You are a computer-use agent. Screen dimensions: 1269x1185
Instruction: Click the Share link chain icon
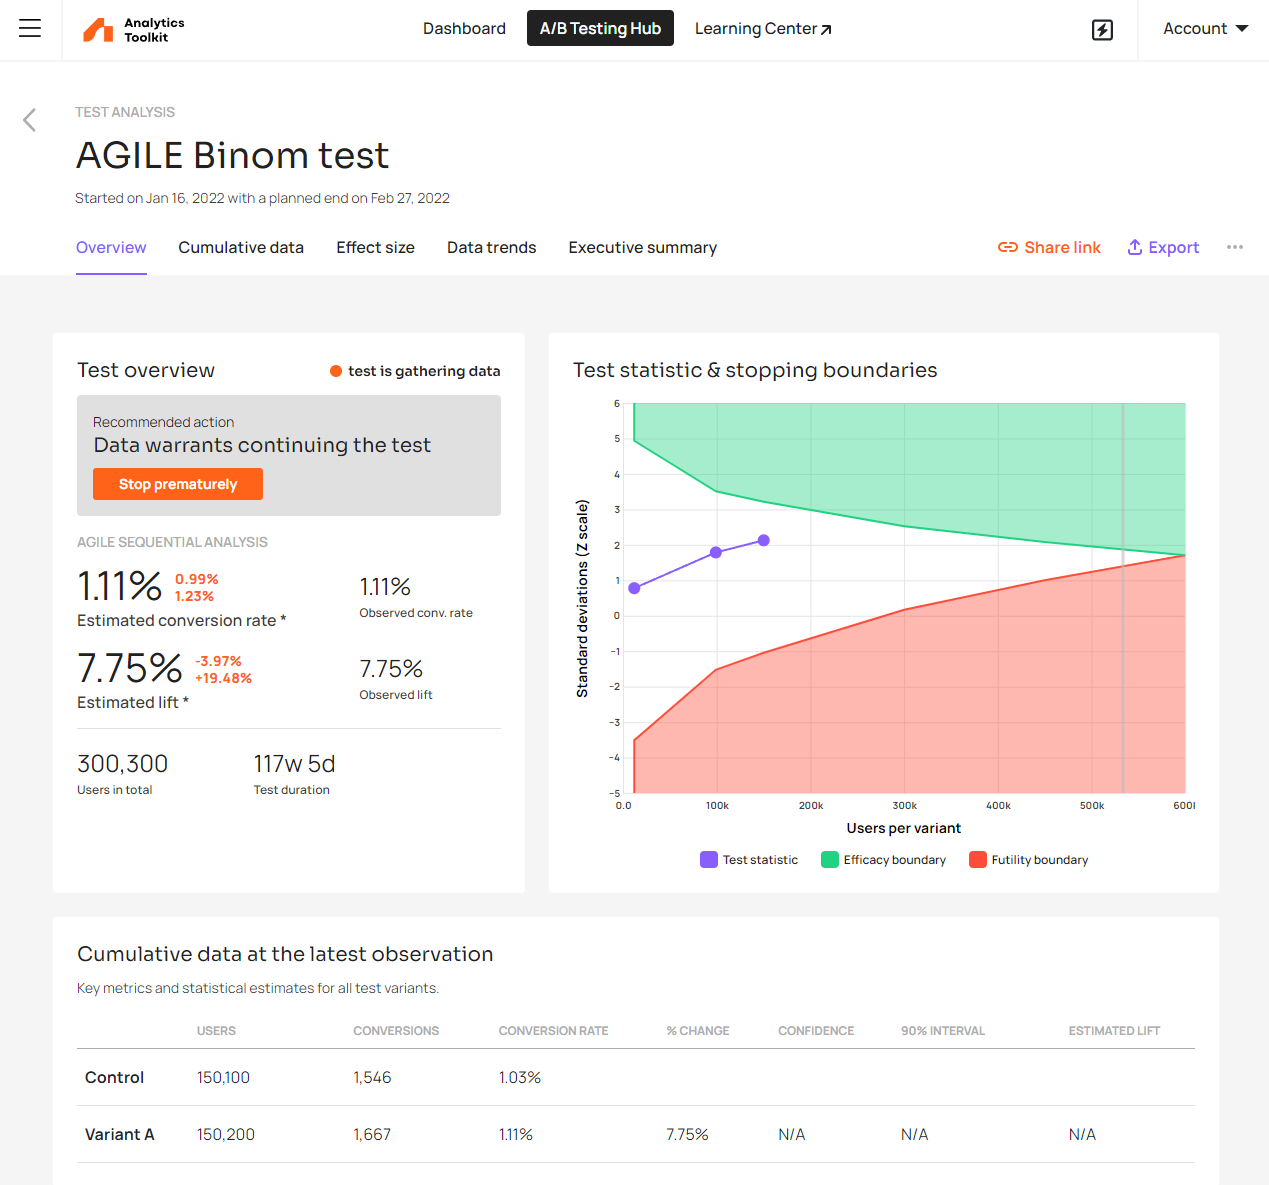click(1008, 247)
